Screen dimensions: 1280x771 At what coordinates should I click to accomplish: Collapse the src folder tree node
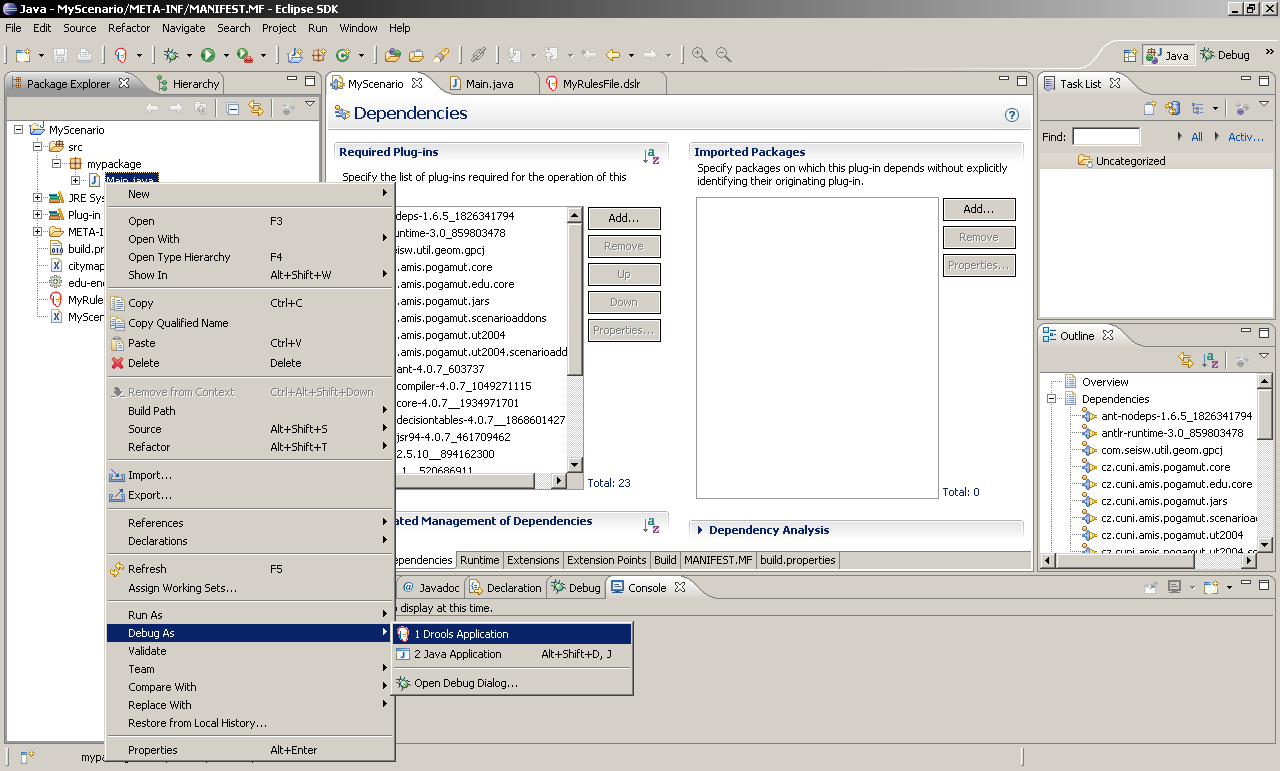pos(38,147)
